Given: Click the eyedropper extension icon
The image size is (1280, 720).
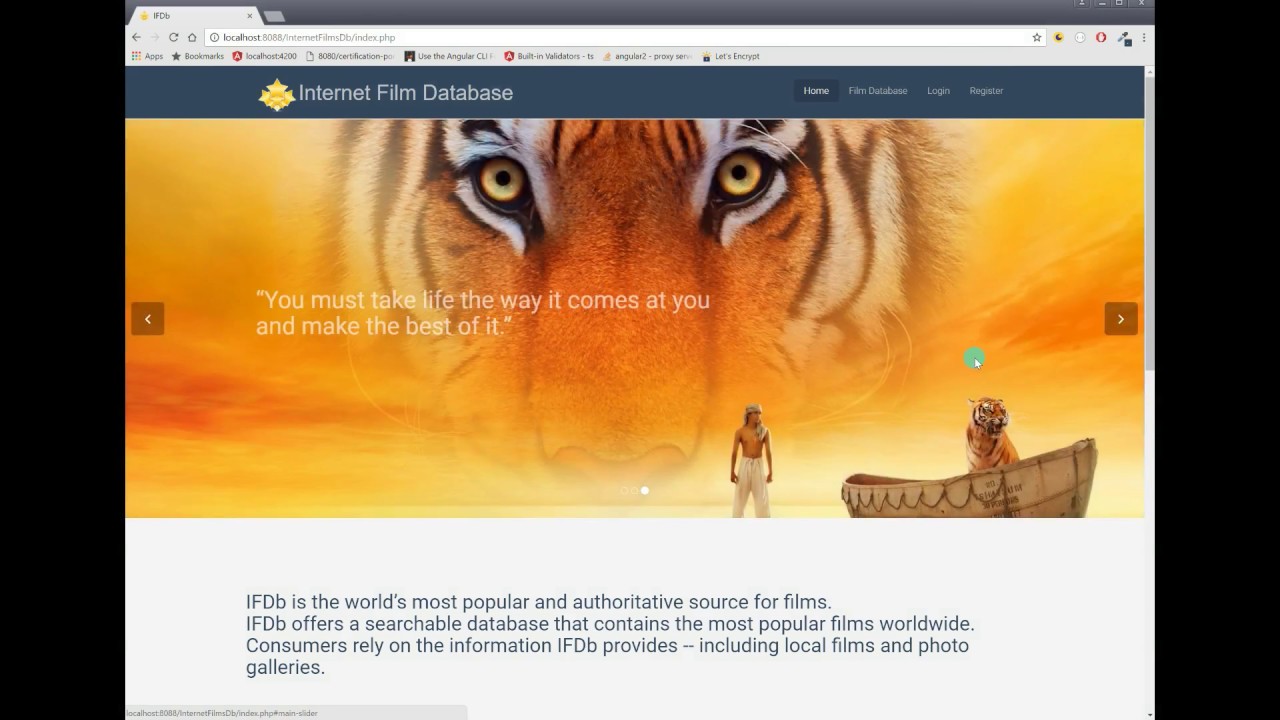Looking at the screenshot, I should 1124,38.
